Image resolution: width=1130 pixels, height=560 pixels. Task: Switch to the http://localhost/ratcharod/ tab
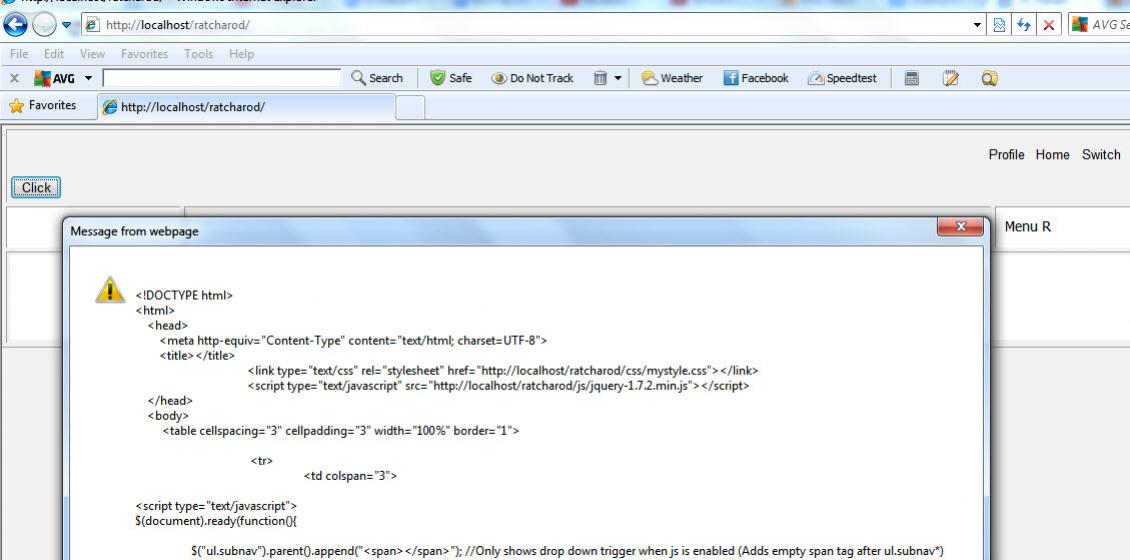tap(246, 107)
